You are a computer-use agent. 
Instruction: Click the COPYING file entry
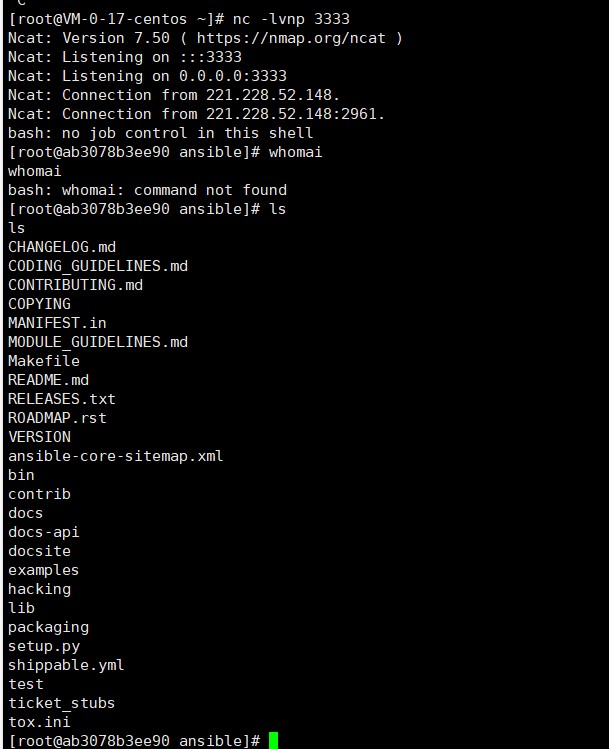click(x=39, y=304)
